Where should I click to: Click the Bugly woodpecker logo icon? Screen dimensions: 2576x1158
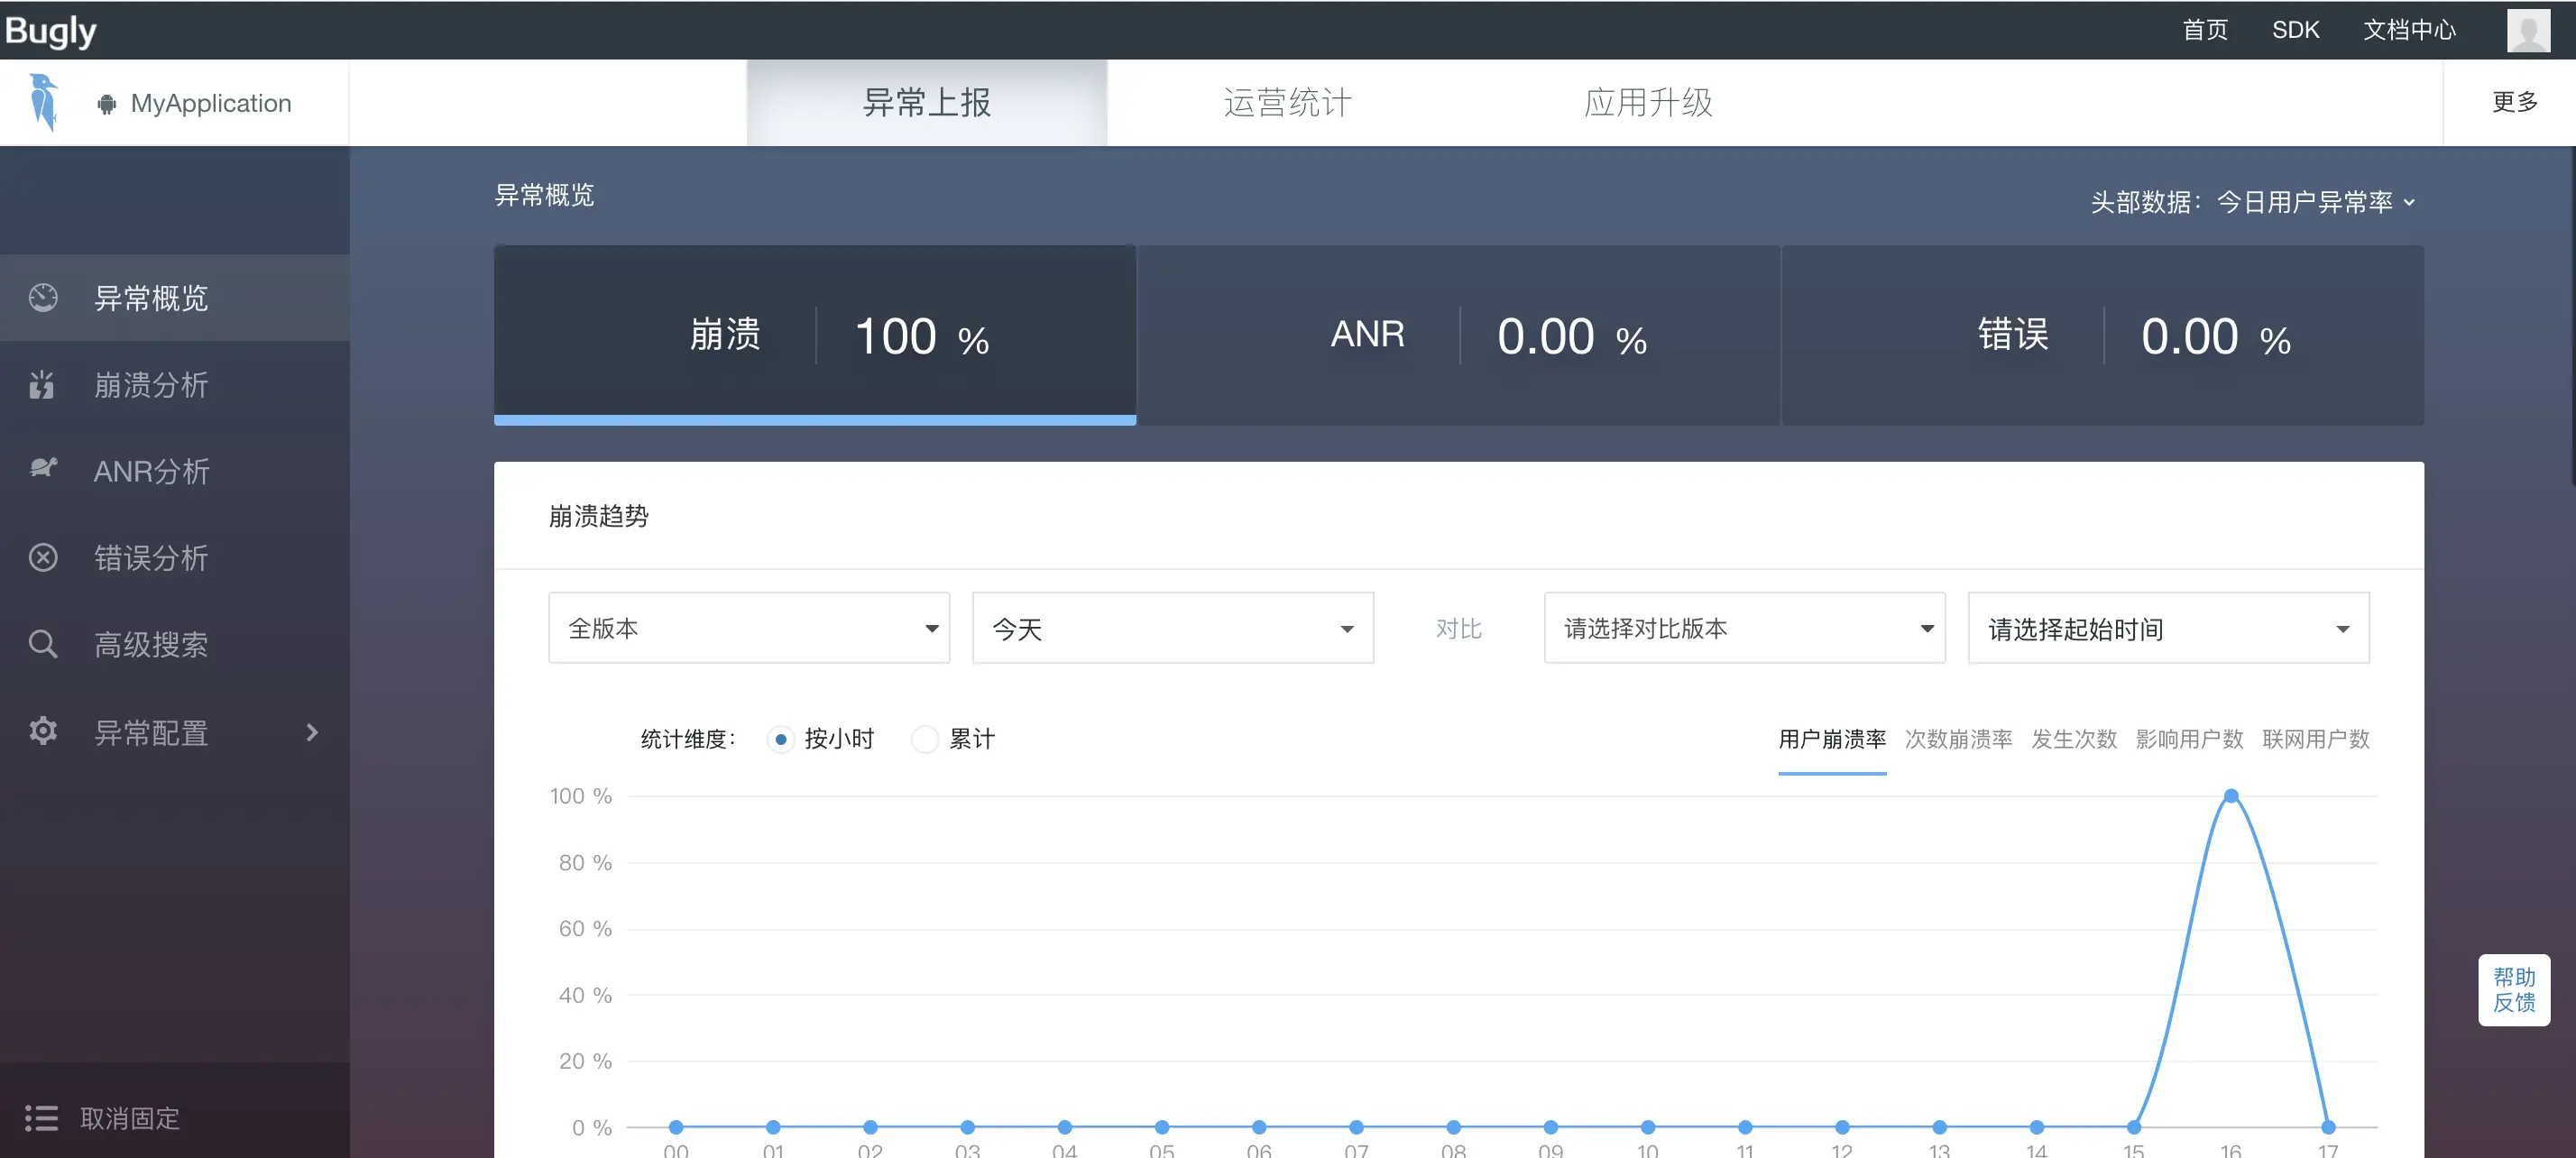pos(43,101)
